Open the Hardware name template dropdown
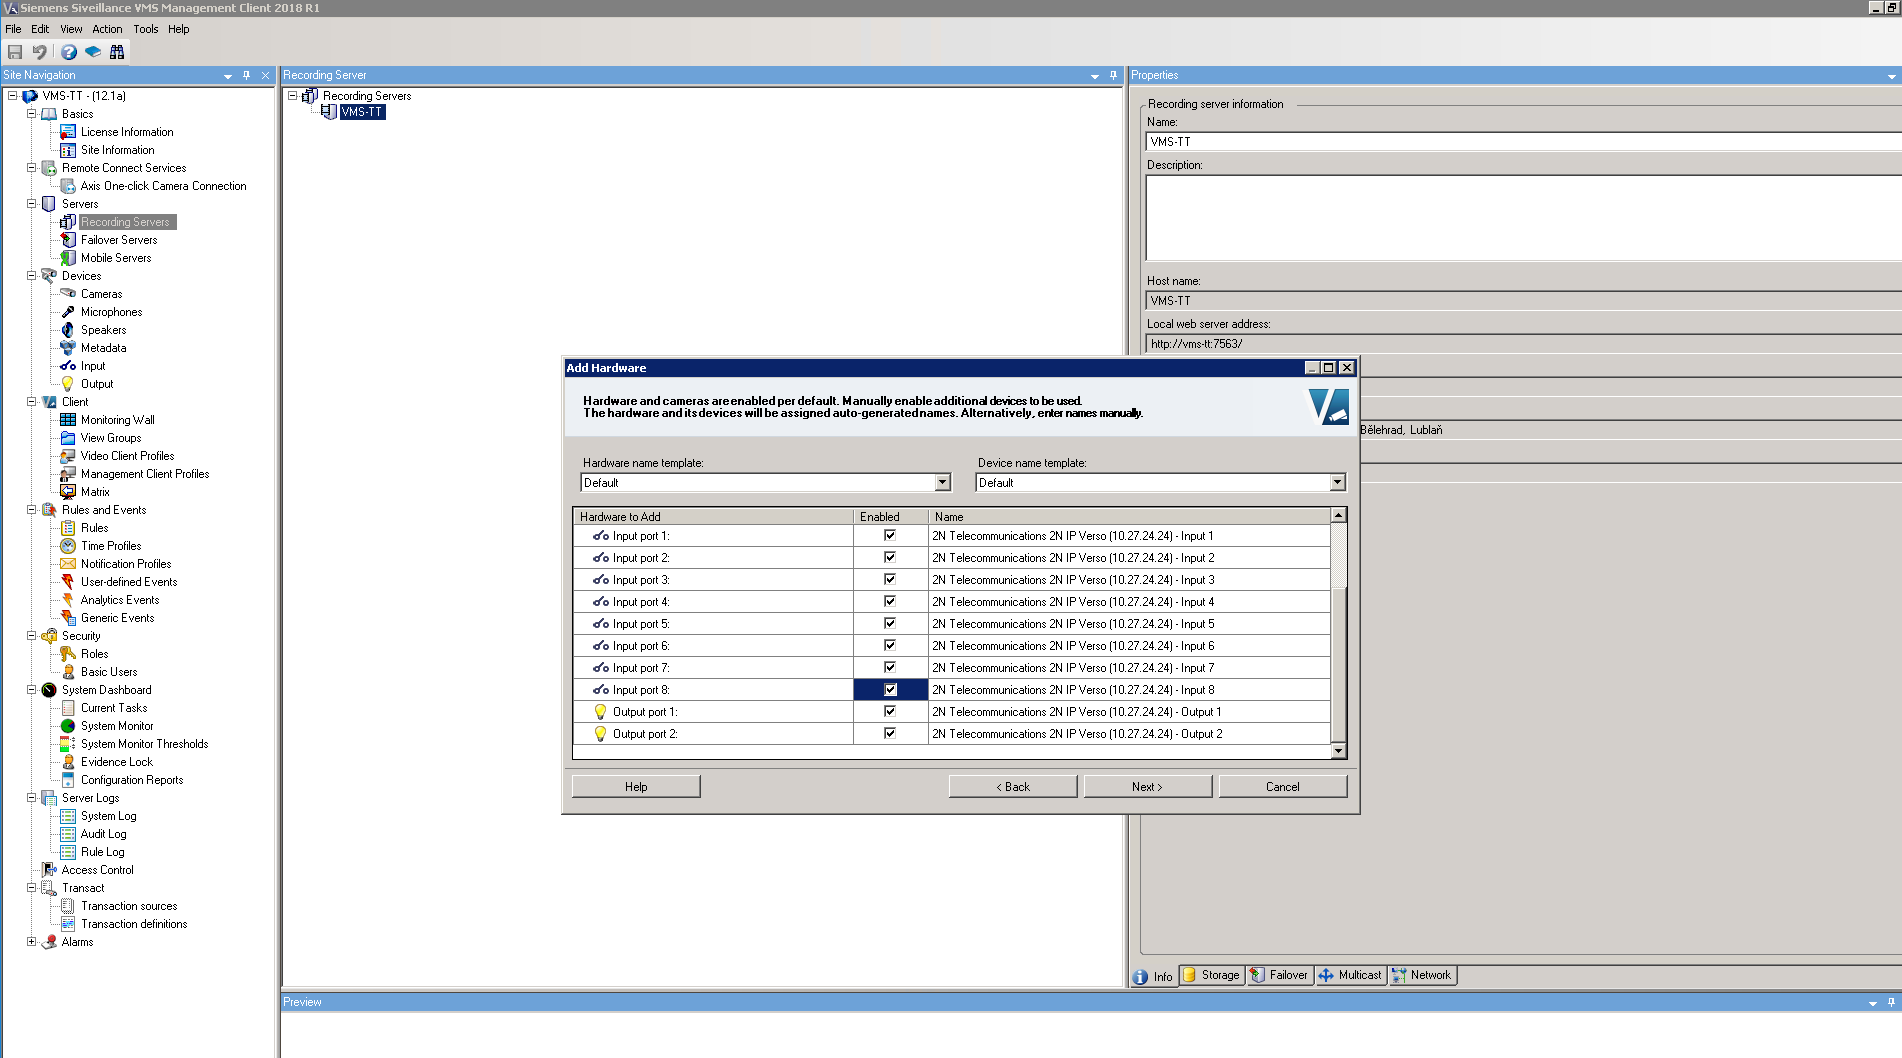This screenshot has height=1058, width=1902. [x=942, y=483]
